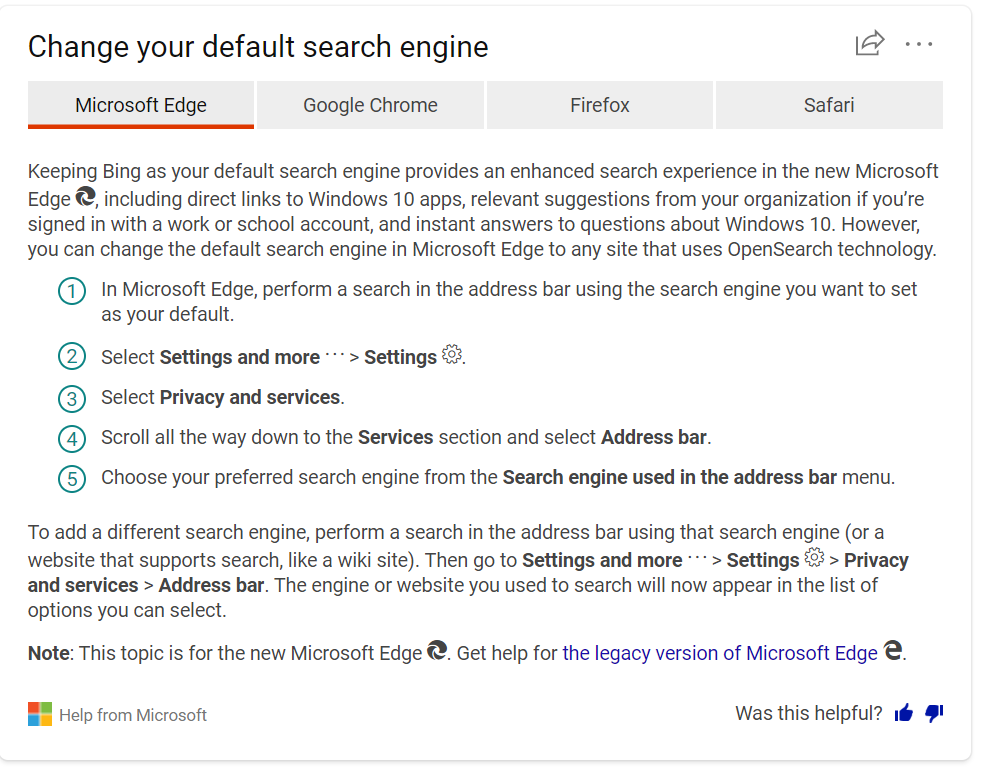Give a thumbs up to rate the article helpful
The width and height of the screenshot is (992, 768).
pyautogui.click(x=903, y=713)
